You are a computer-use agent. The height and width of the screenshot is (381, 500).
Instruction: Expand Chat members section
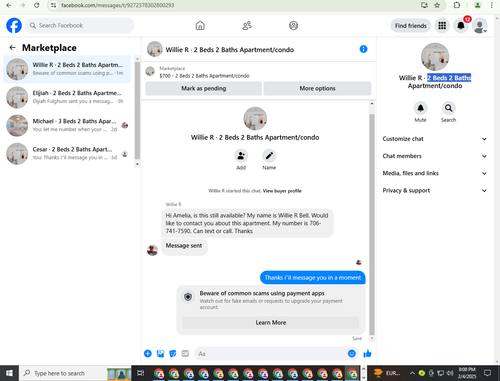point(435,156)
